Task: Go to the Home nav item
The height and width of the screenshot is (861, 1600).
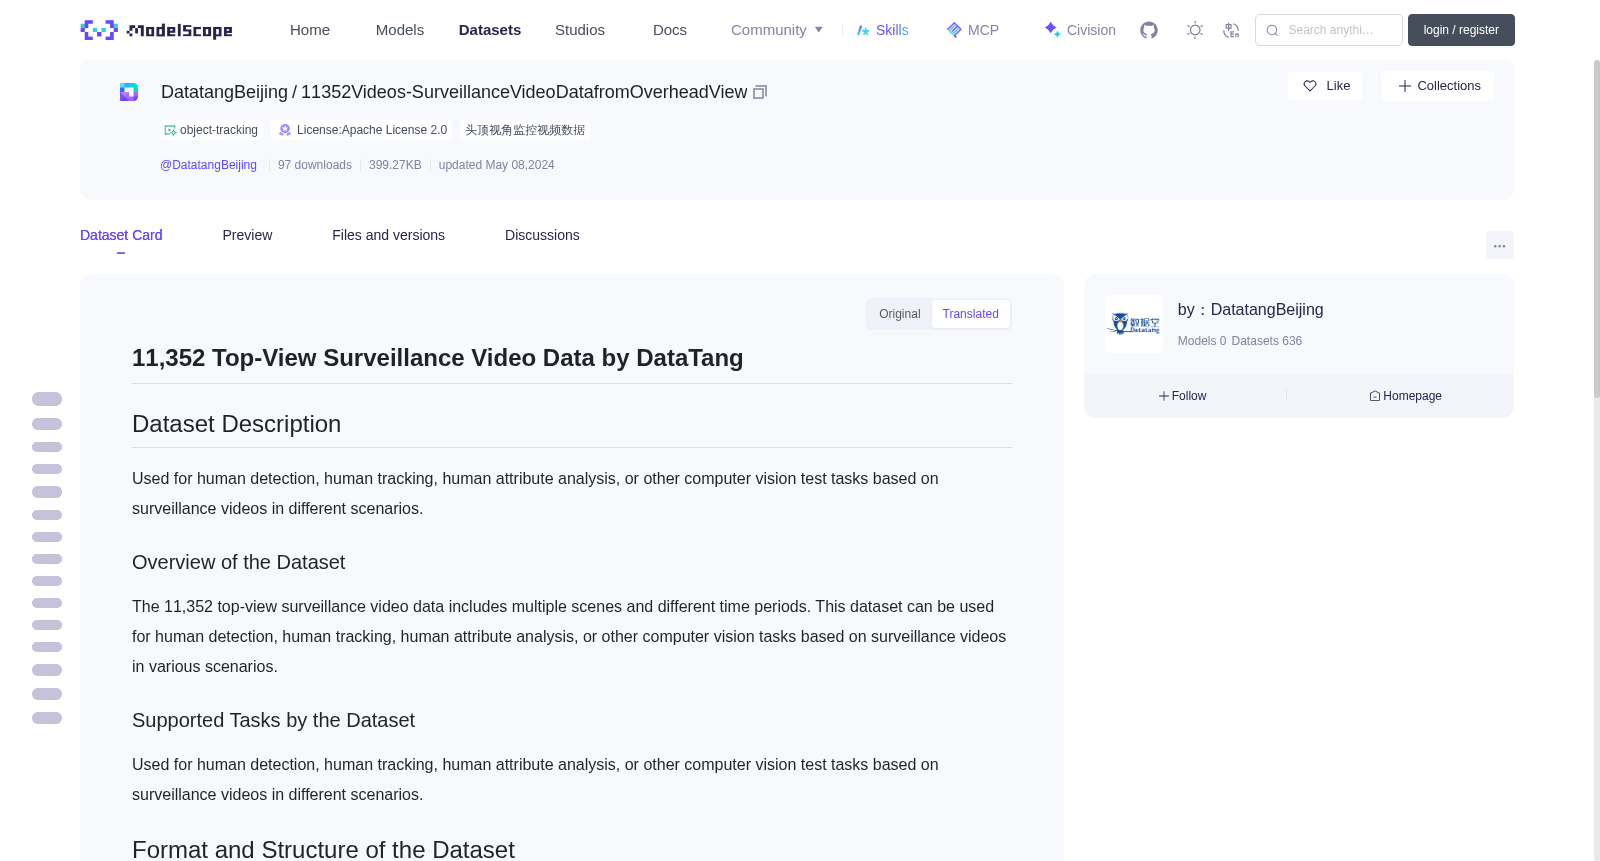Action: (x=310, y=30)
